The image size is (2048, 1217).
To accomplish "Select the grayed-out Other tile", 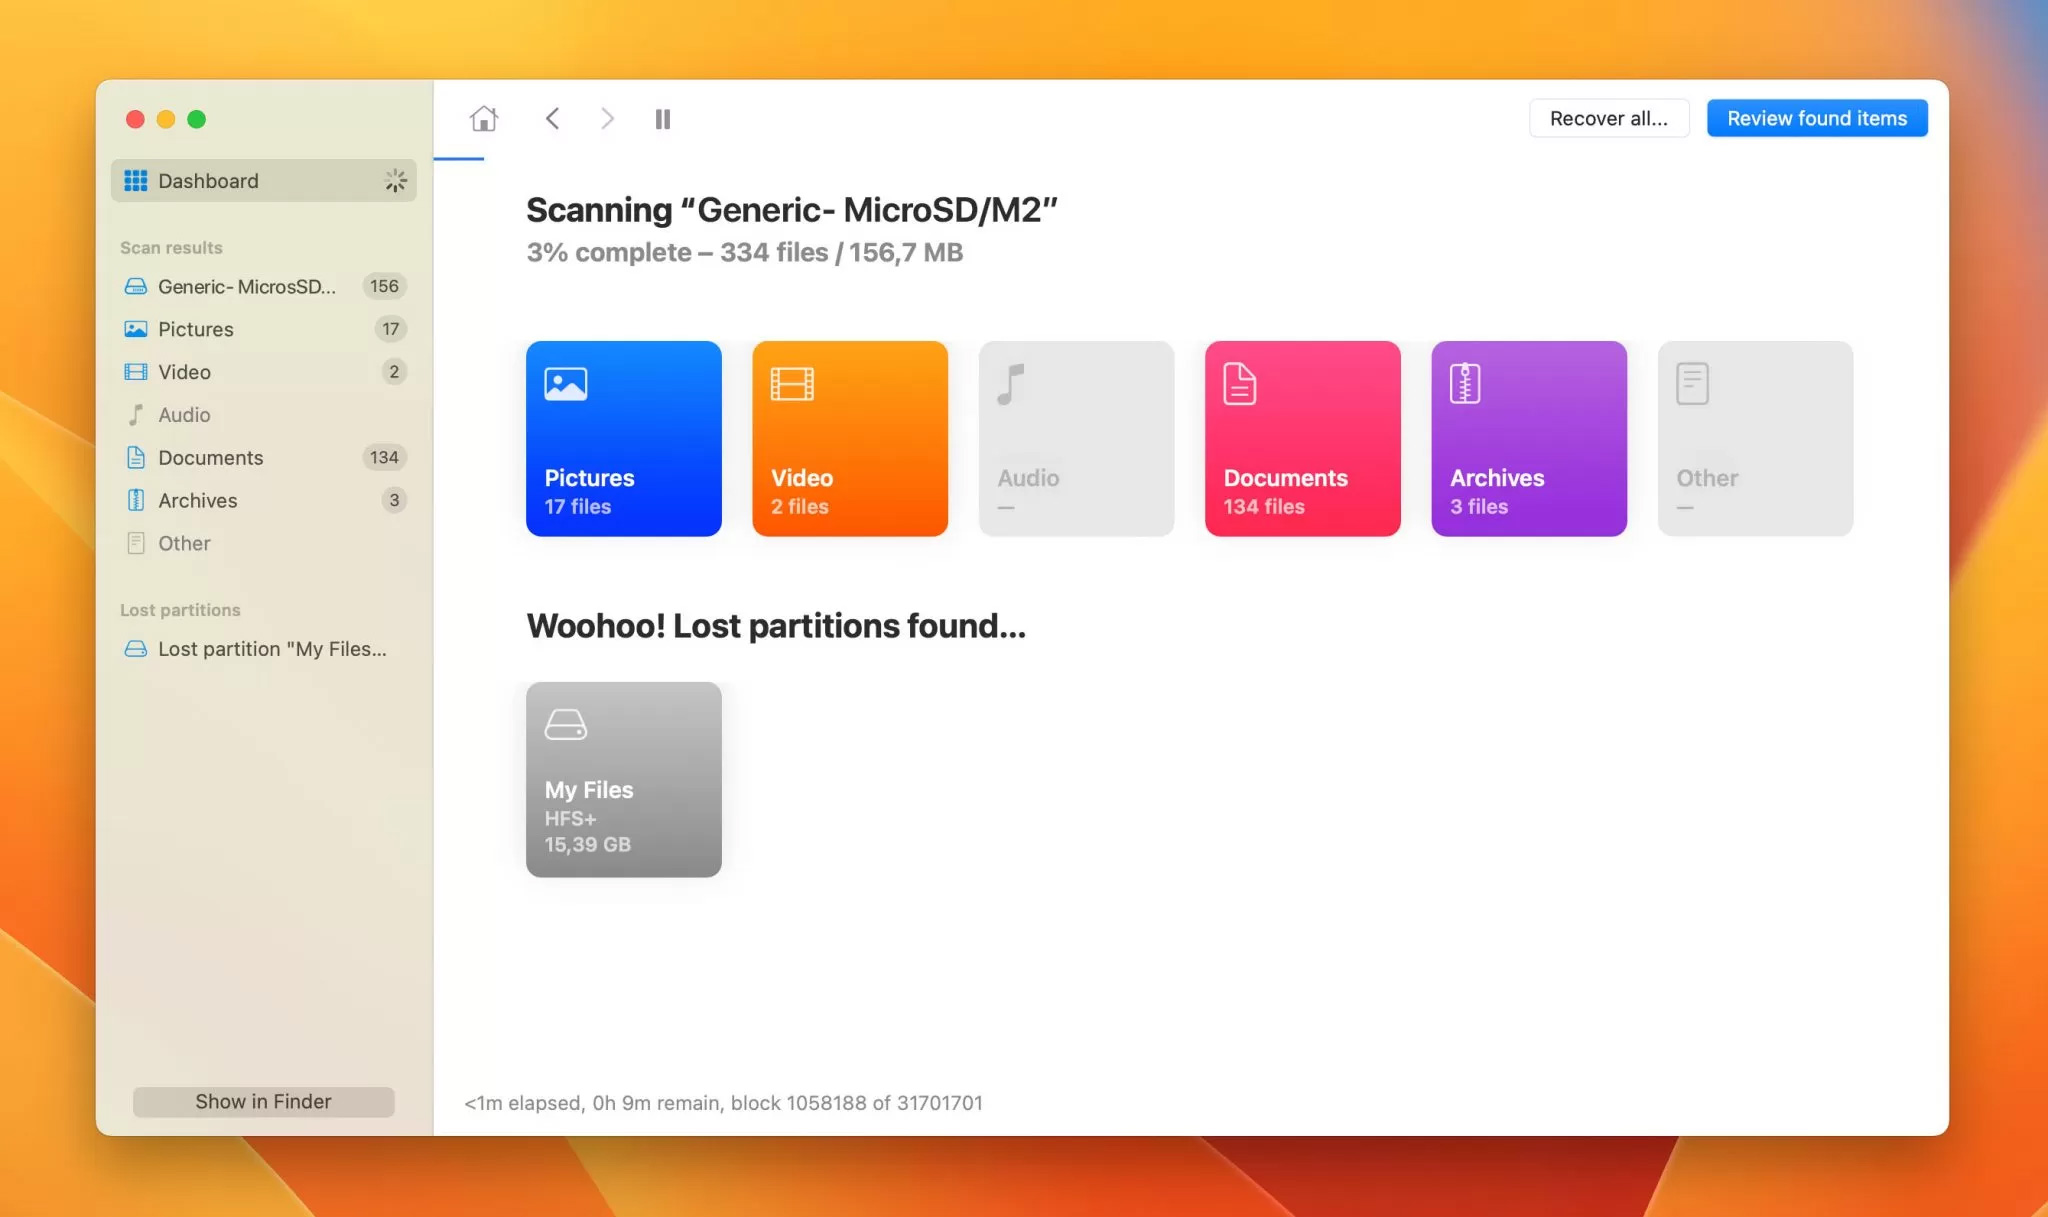I will (1755, 439).
